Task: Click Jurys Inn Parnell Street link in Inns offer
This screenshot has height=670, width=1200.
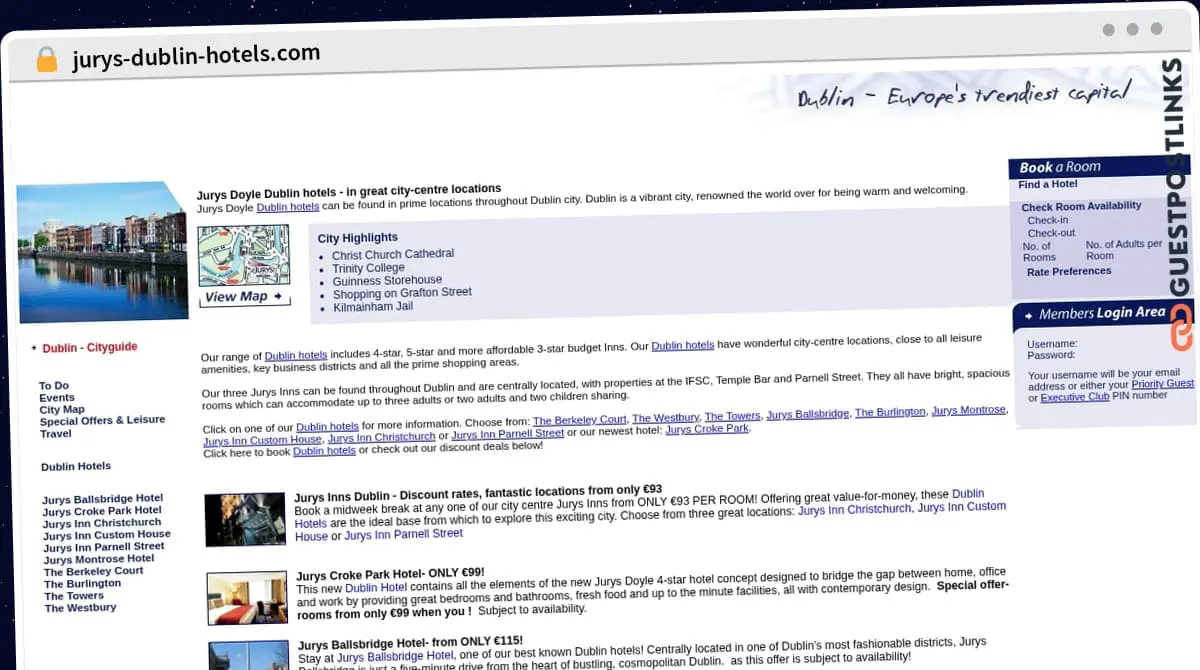Action: [x=404, y=534]
